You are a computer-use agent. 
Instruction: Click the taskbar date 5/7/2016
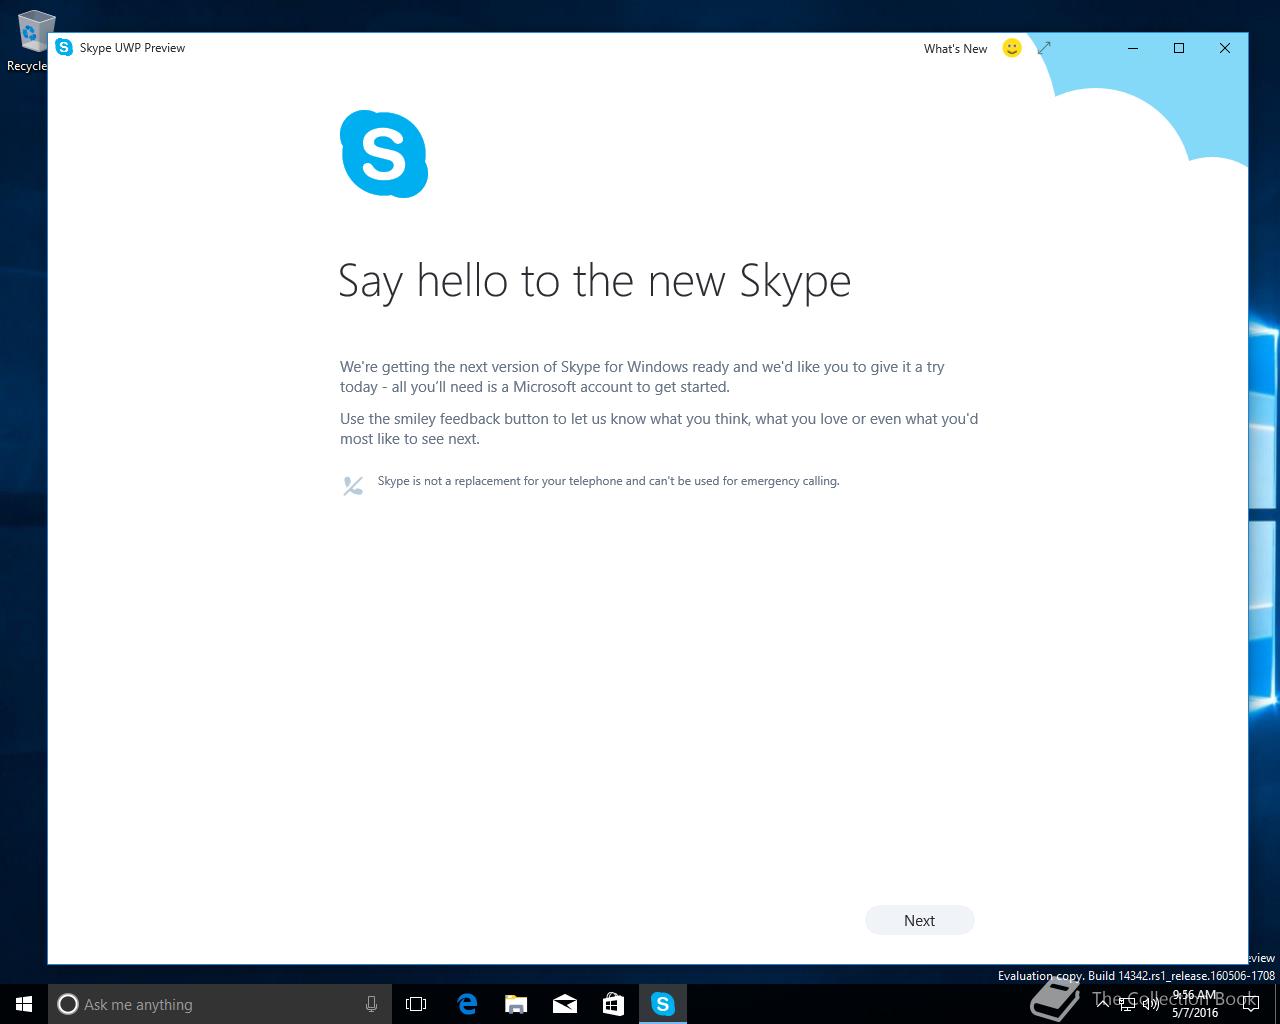point(1195,1012)
